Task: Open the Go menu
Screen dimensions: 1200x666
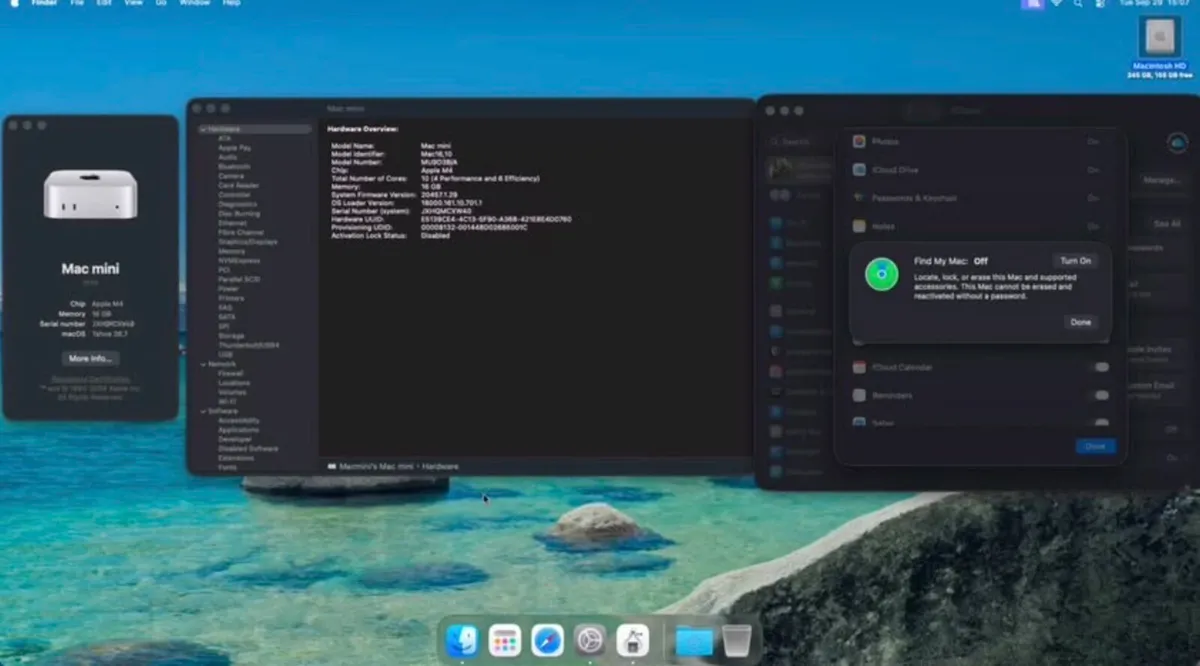Action: coord(161,4)
